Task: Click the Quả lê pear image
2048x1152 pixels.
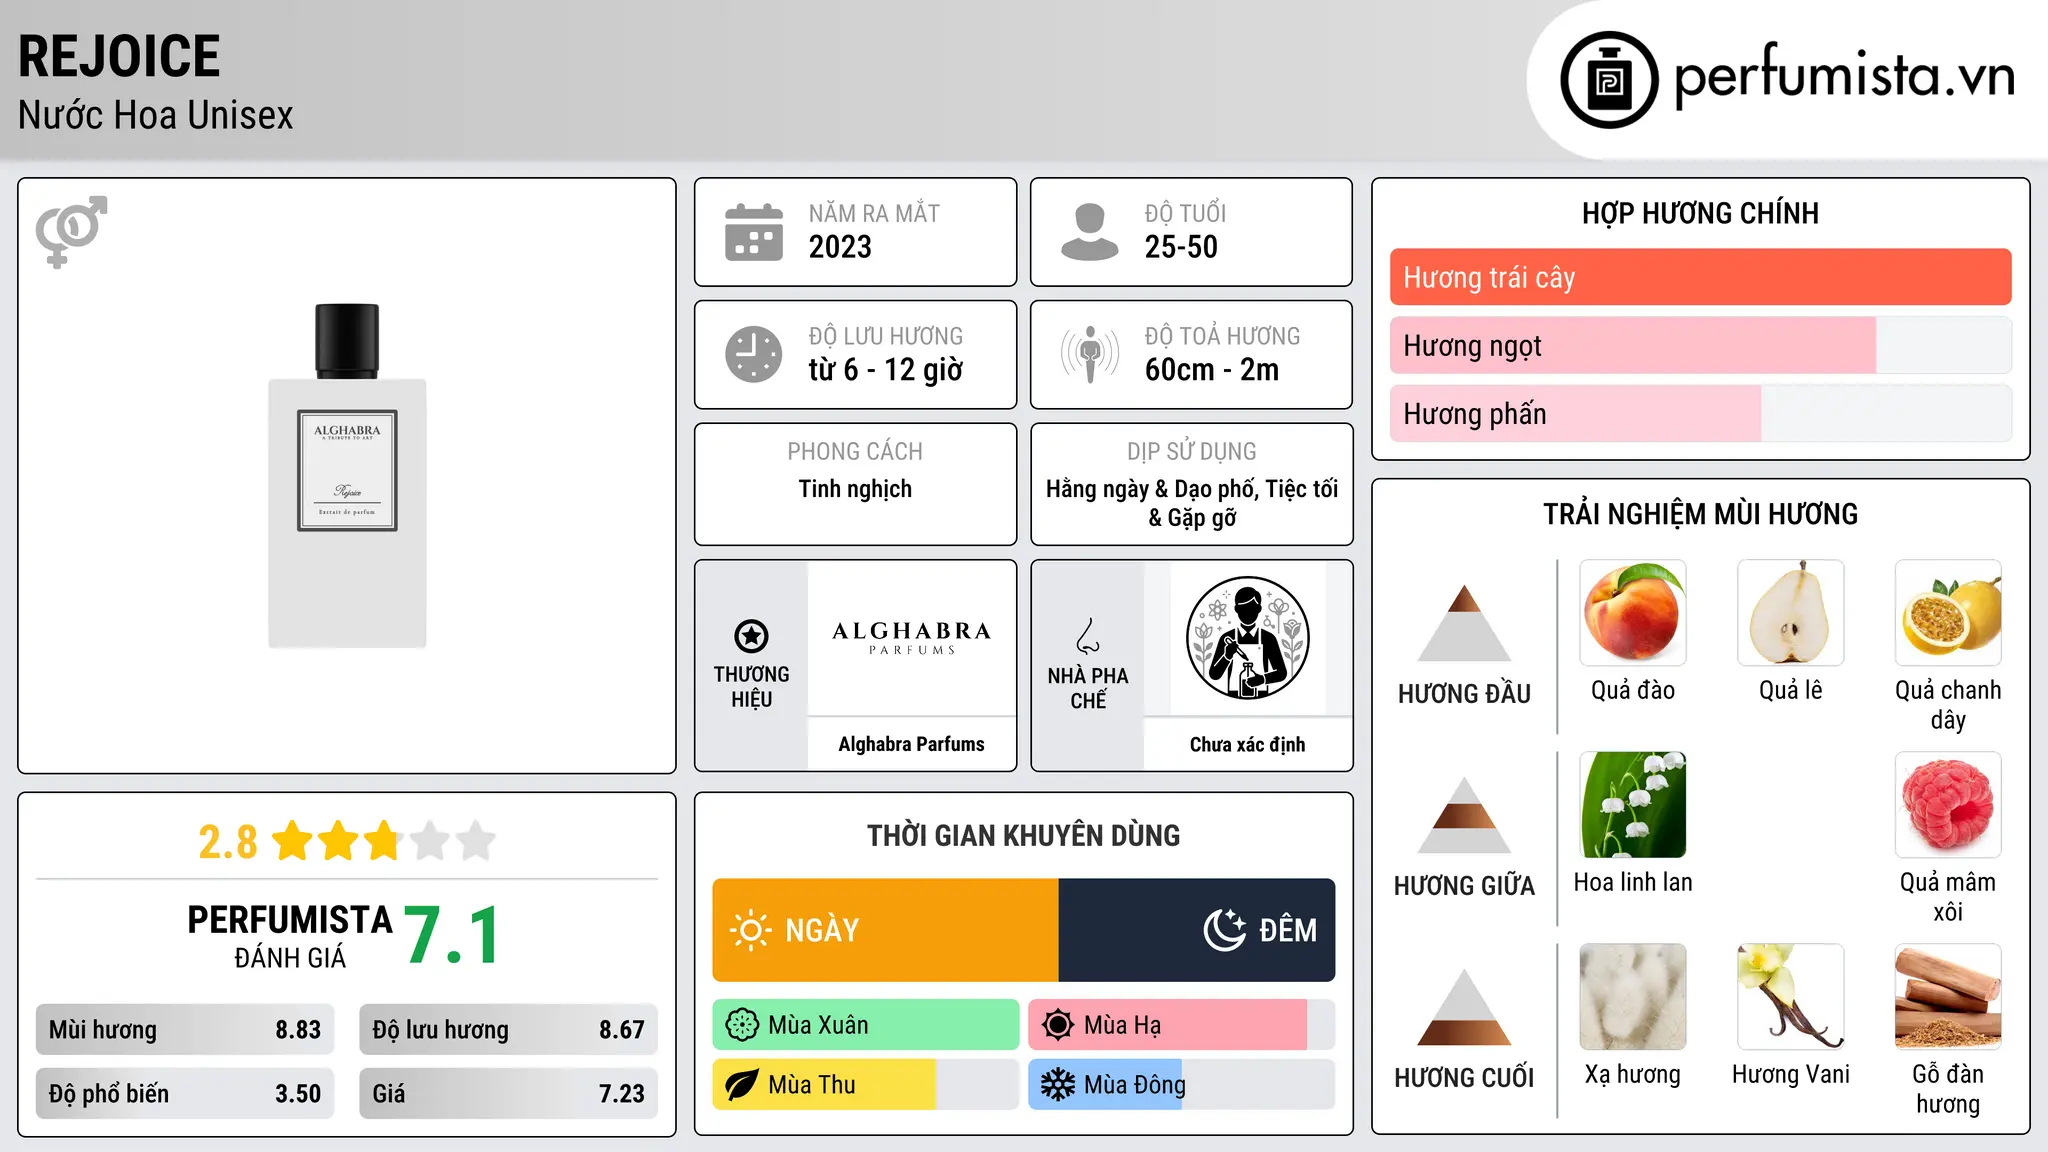Action: (1790, 613)
